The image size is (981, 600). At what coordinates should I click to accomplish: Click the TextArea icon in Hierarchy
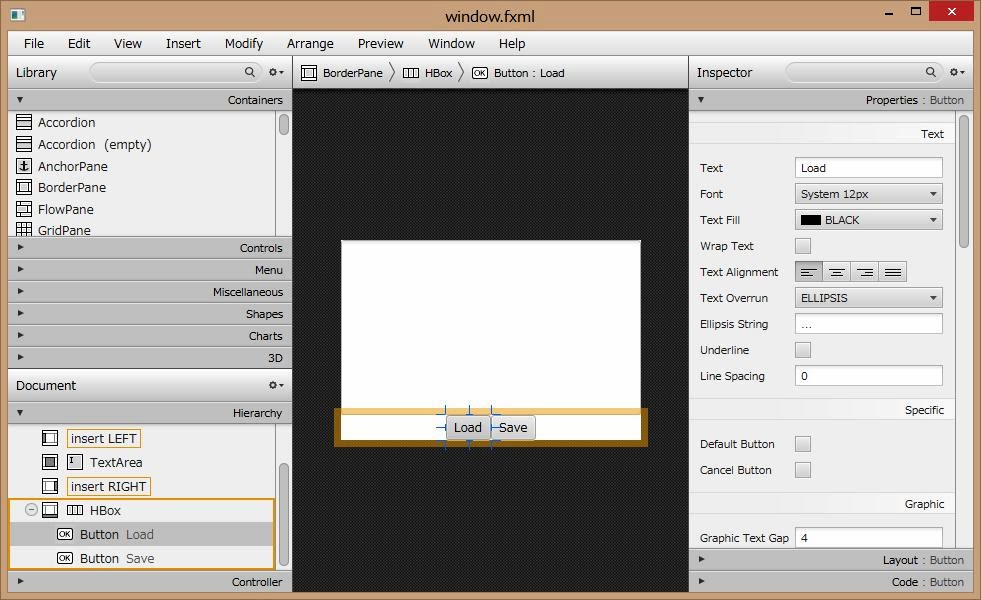pyautogui.click(x=75, y=462)
